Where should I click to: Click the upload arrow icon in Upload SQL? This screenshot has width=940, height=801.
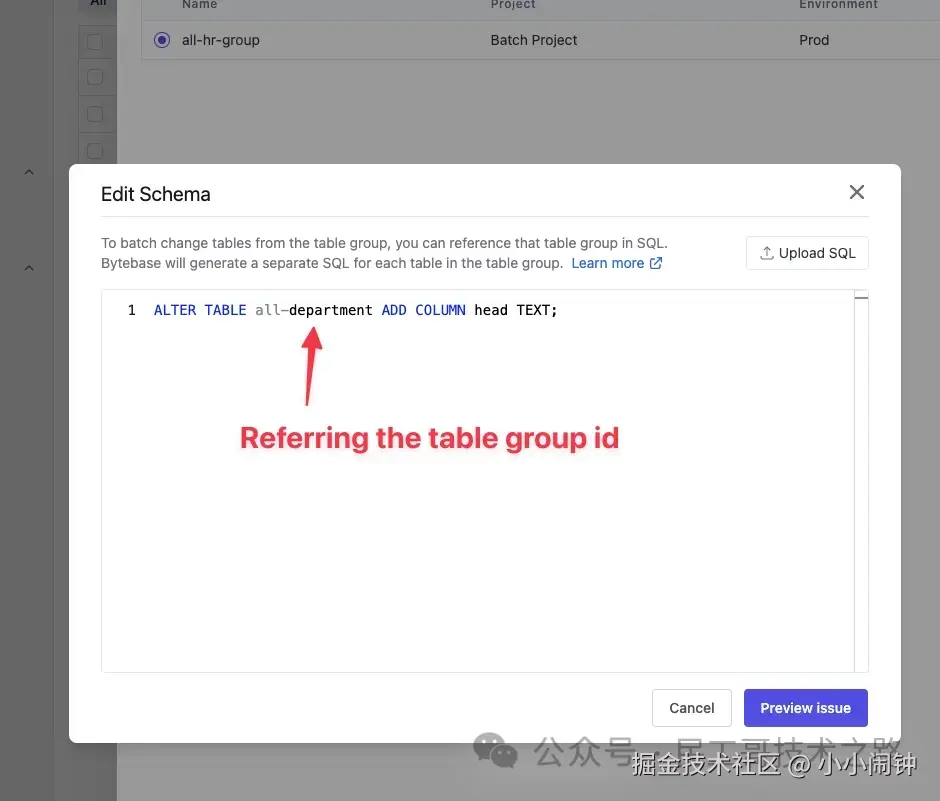coord(767,253)
